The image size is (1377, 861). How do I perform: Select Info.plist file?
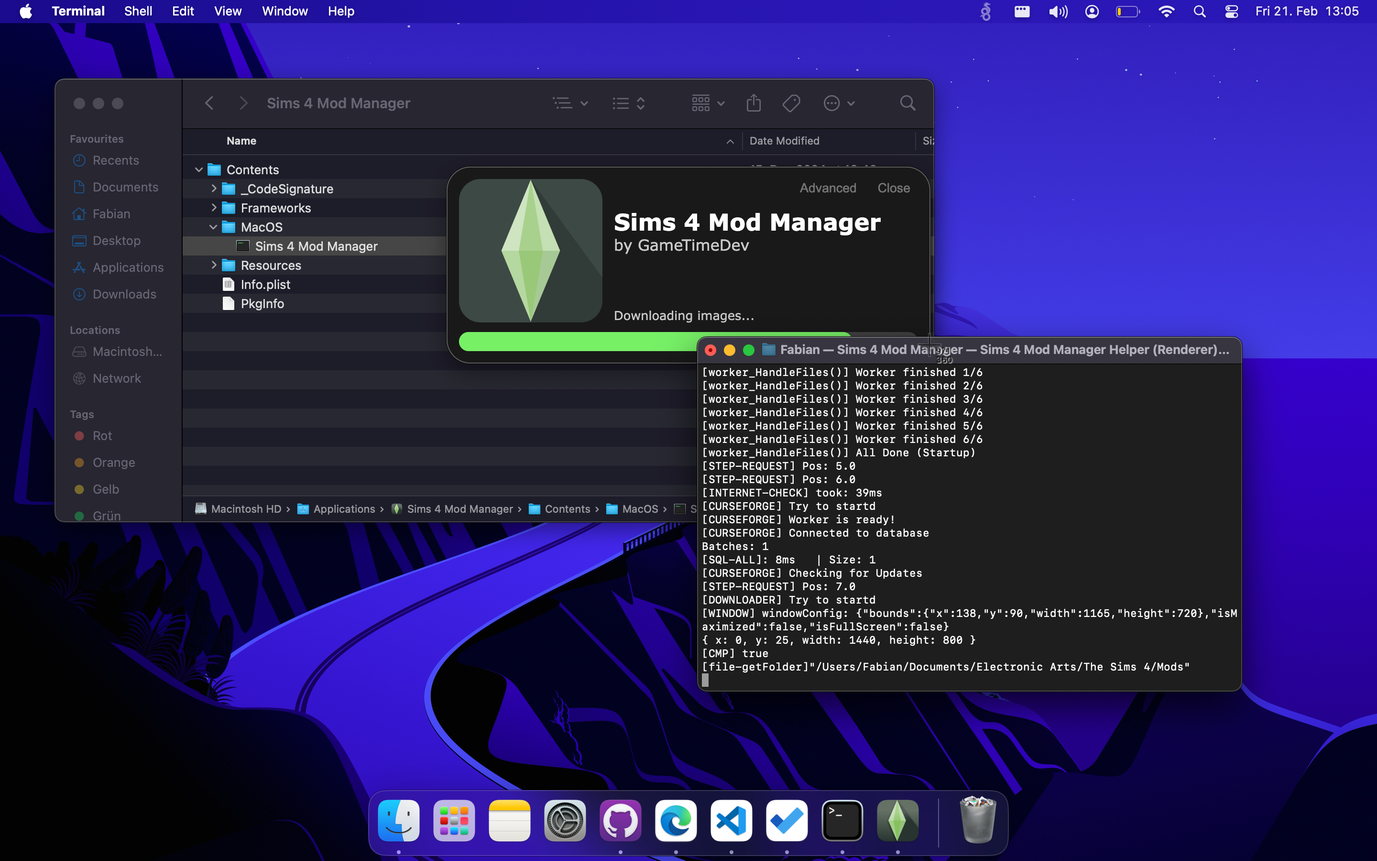click(265, 285)
